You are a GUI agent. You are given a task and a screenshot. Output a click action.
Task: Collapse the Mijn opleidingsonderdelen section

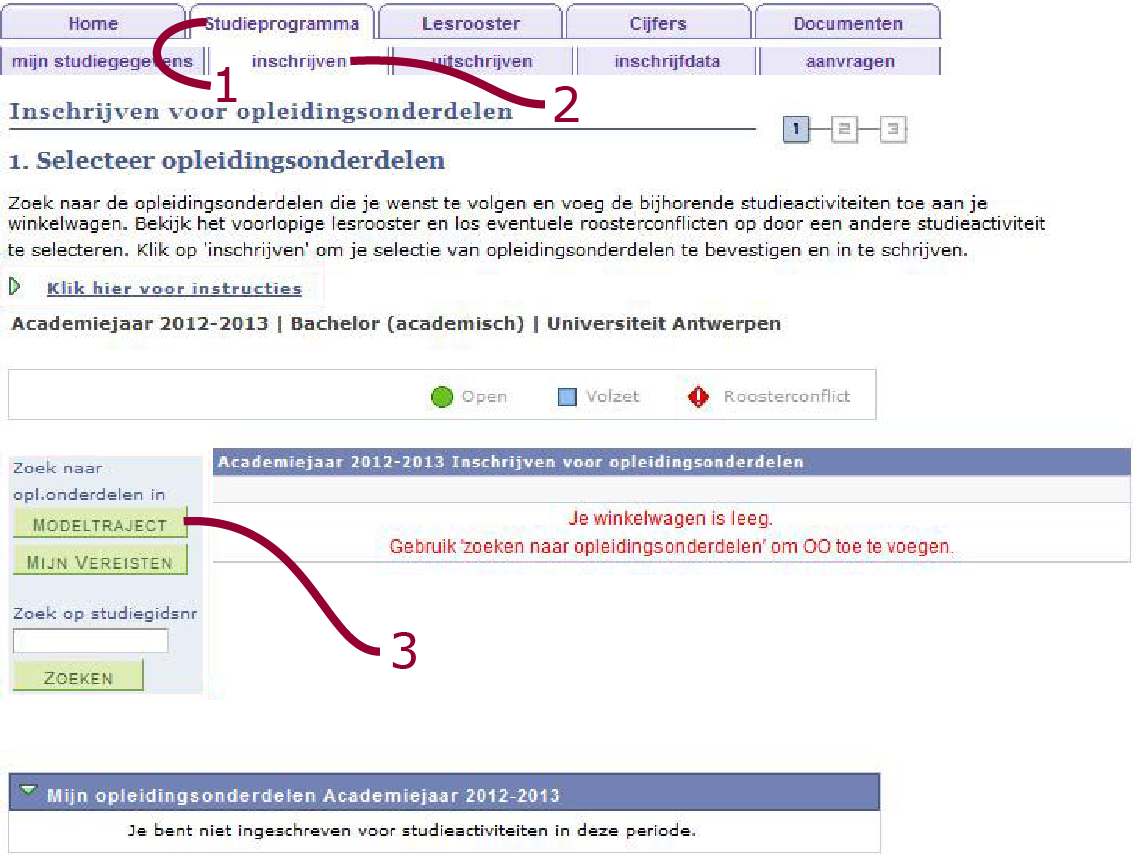[x=28, y=793]
